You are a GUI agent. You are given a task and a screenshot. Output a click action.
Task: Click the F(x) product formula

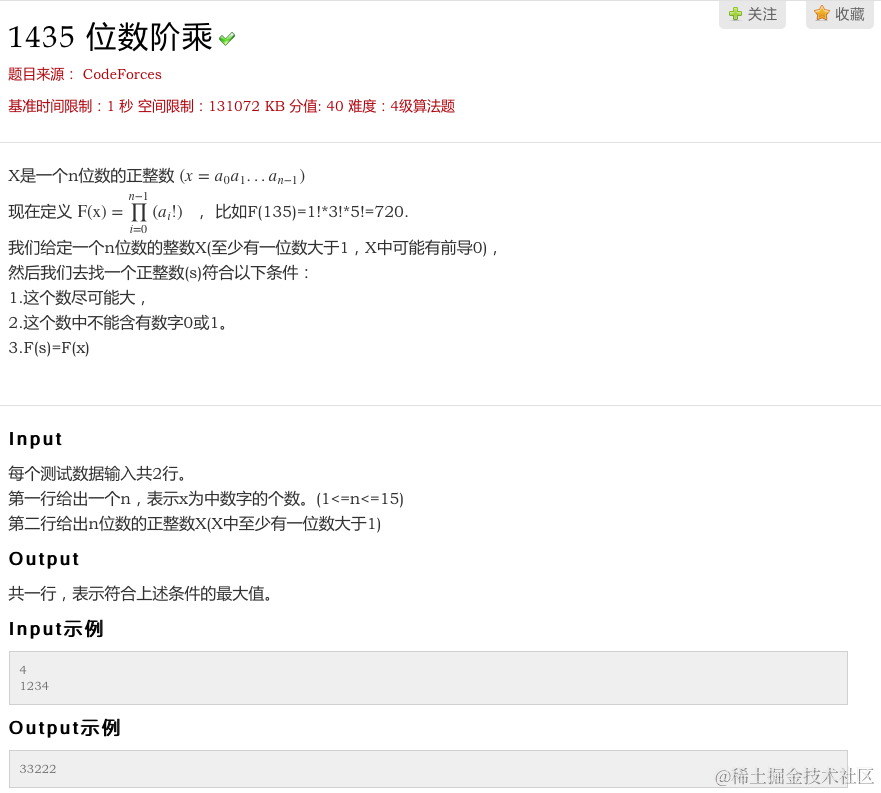pyautogui.click(x=130, y=212)
